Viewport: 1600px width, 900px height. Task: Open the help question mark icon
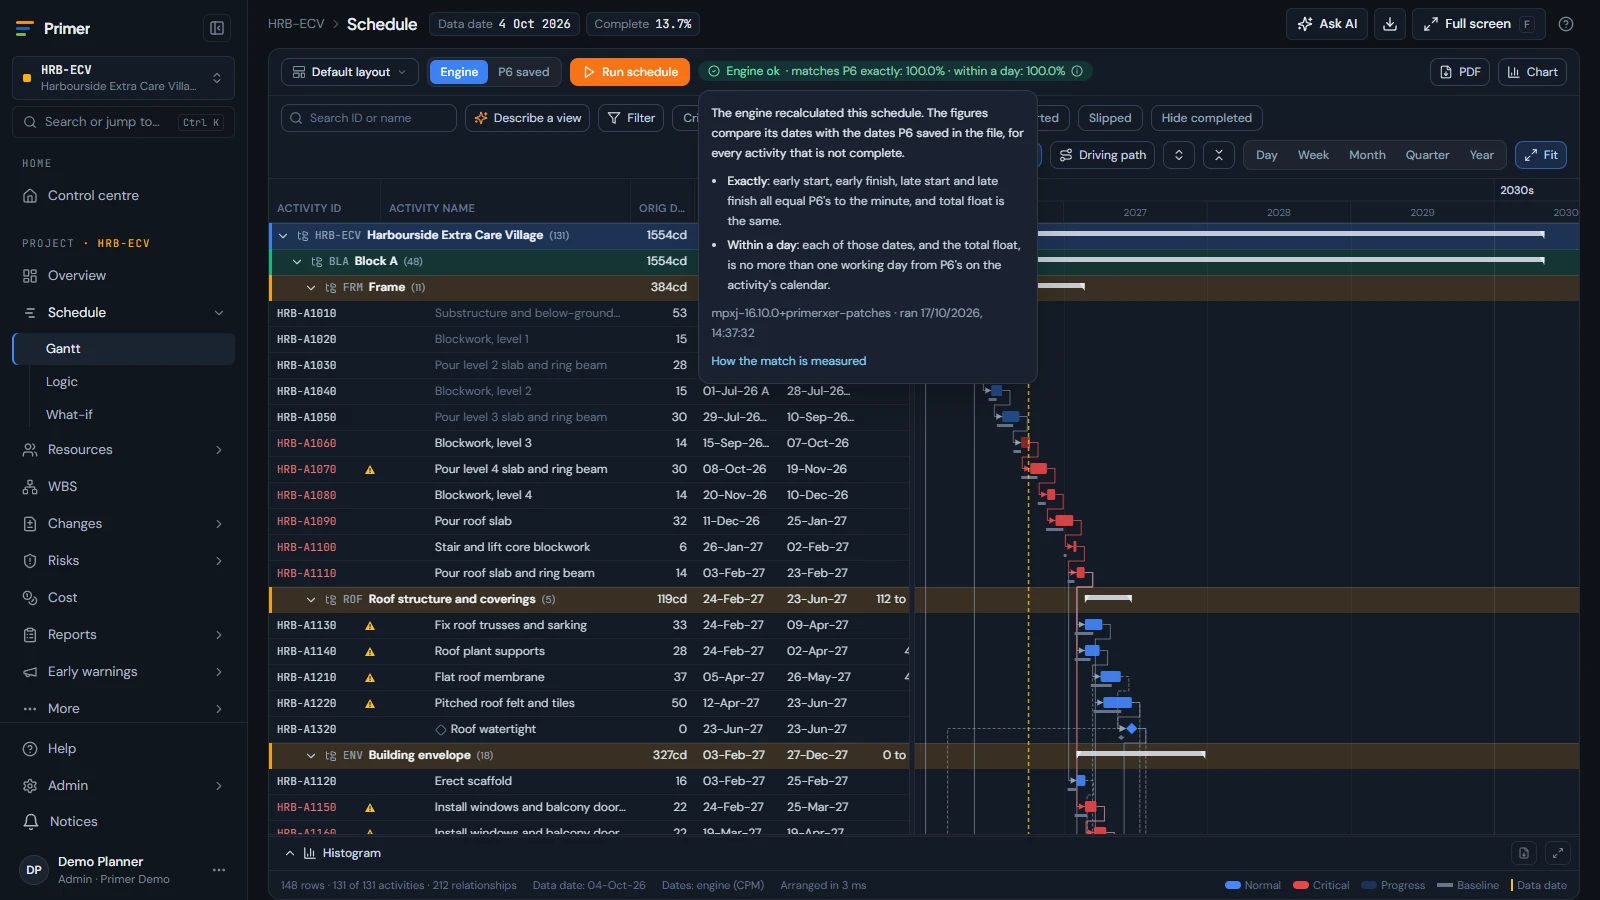click(1566, 24)
